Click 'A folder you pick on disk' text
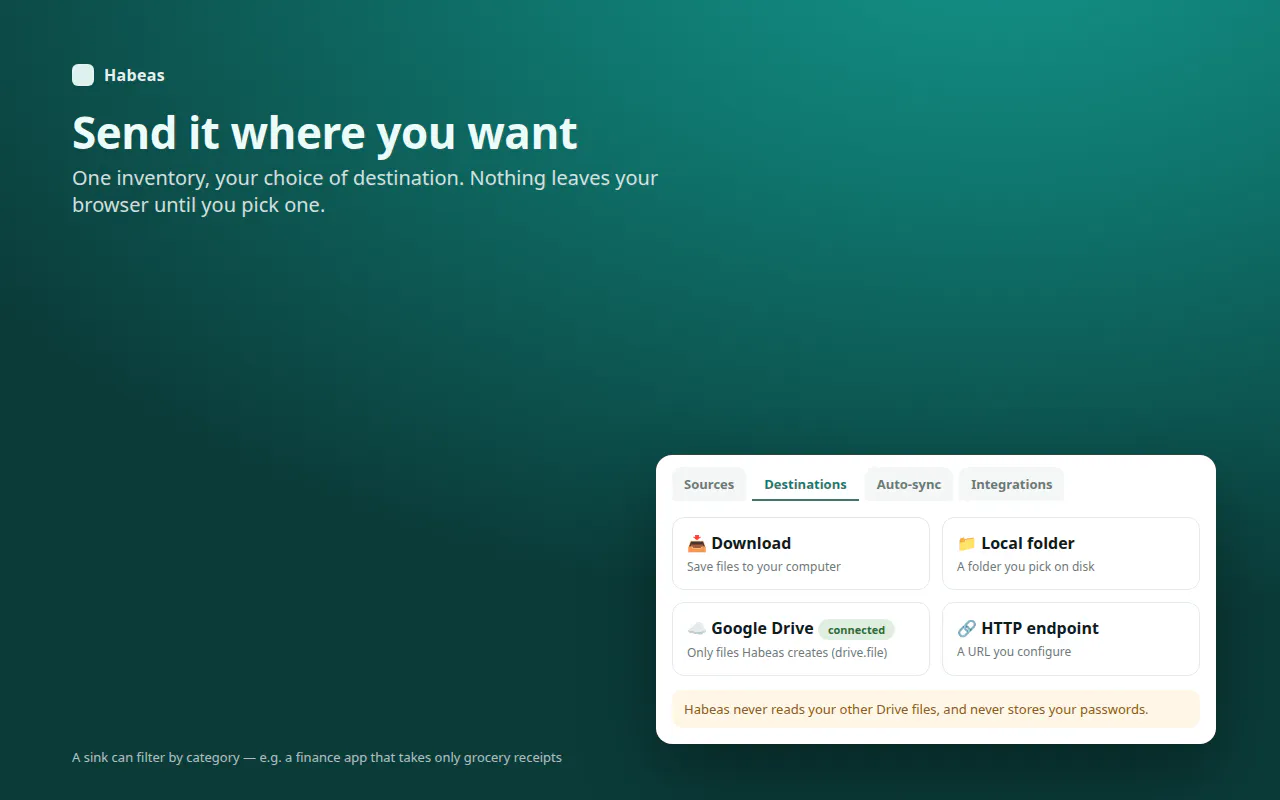 tap(1026, 567)
